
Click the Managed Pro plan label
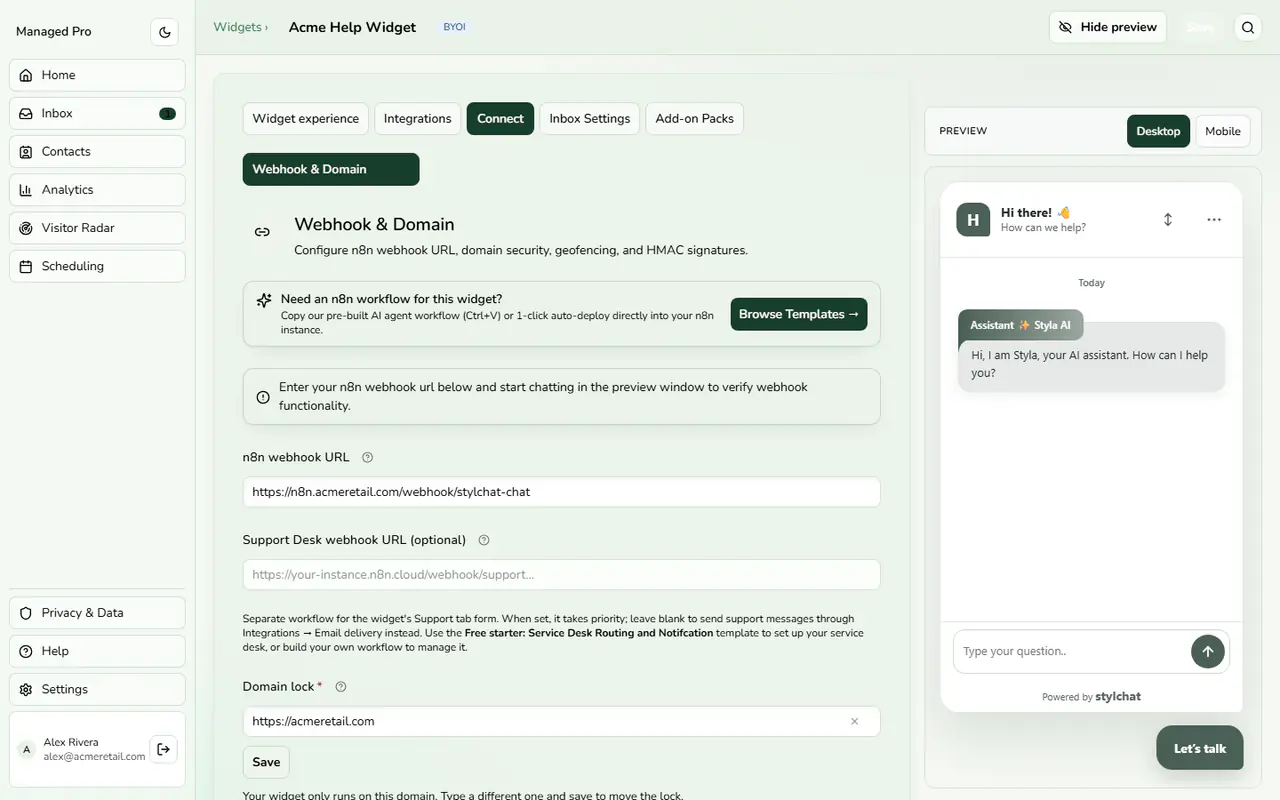(54, 31)
